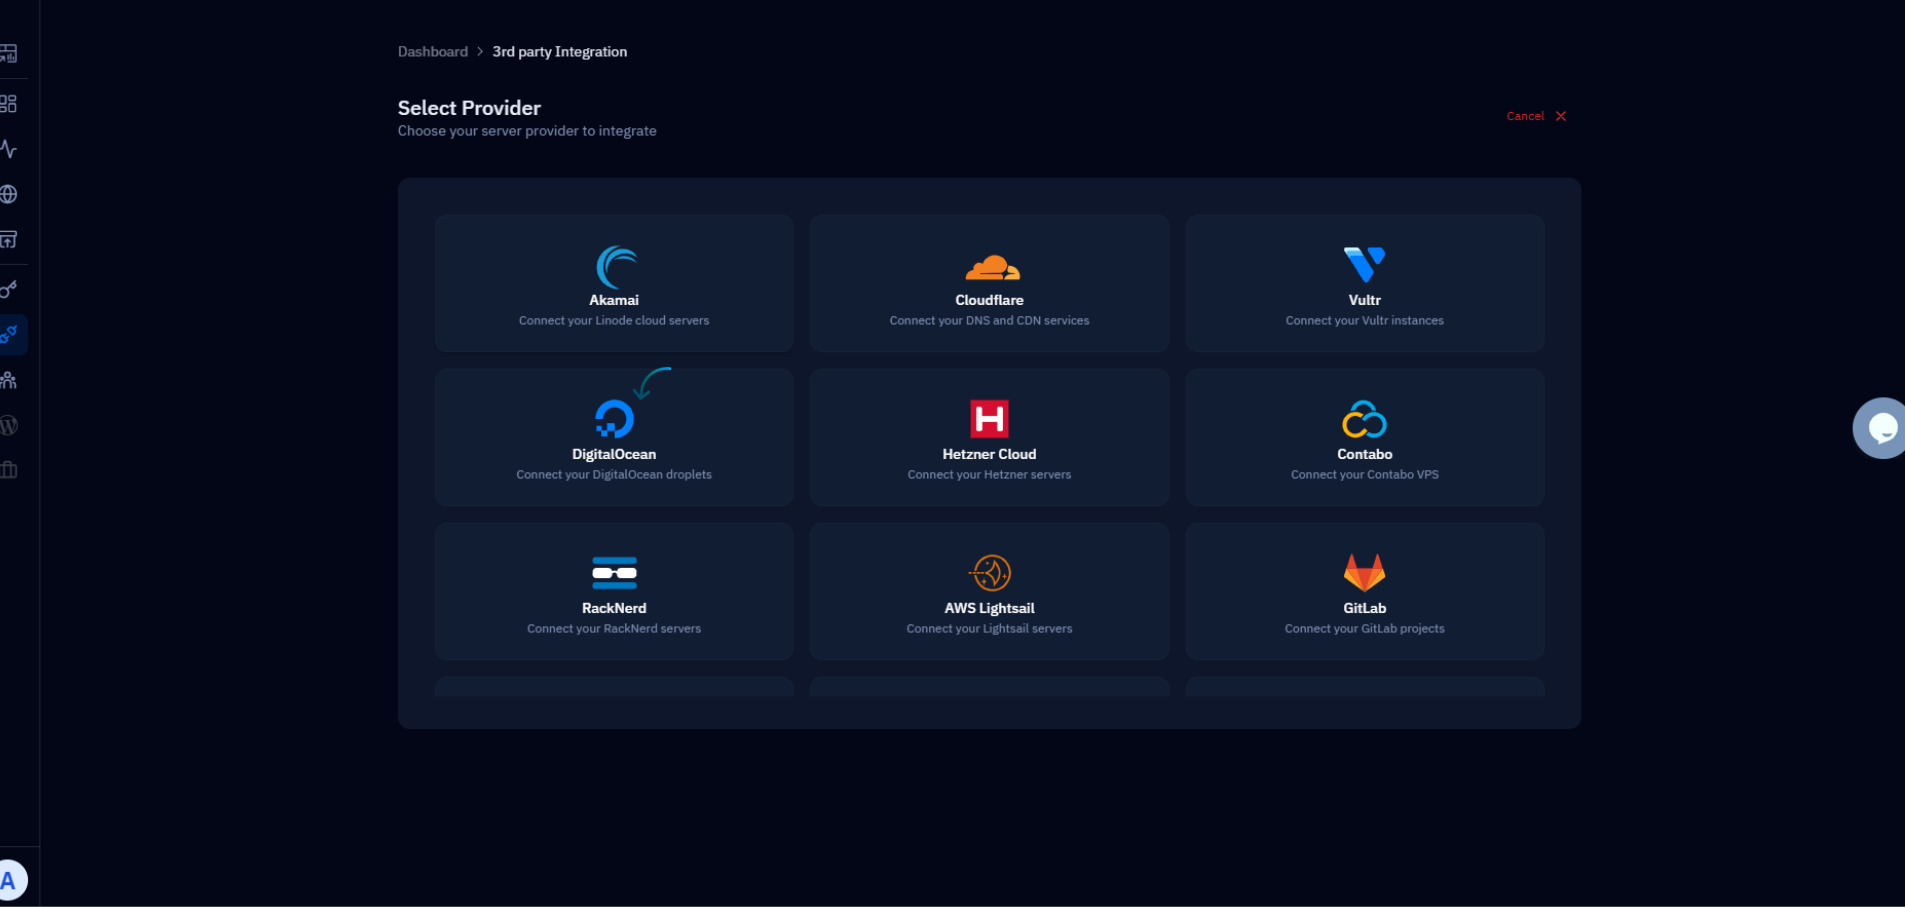This screenshot has height=907, width=1905.
Task: Click 'Choose your server provider to integrate' subtitle
Action: pyautogui.click(x=527, y=131)
